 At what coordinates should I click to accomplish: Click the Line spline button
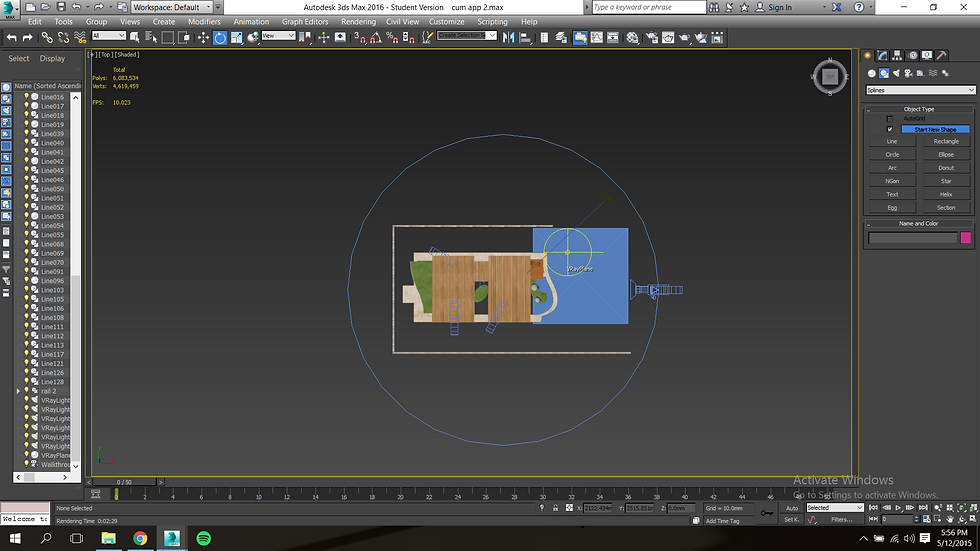[x=892, y=141]
